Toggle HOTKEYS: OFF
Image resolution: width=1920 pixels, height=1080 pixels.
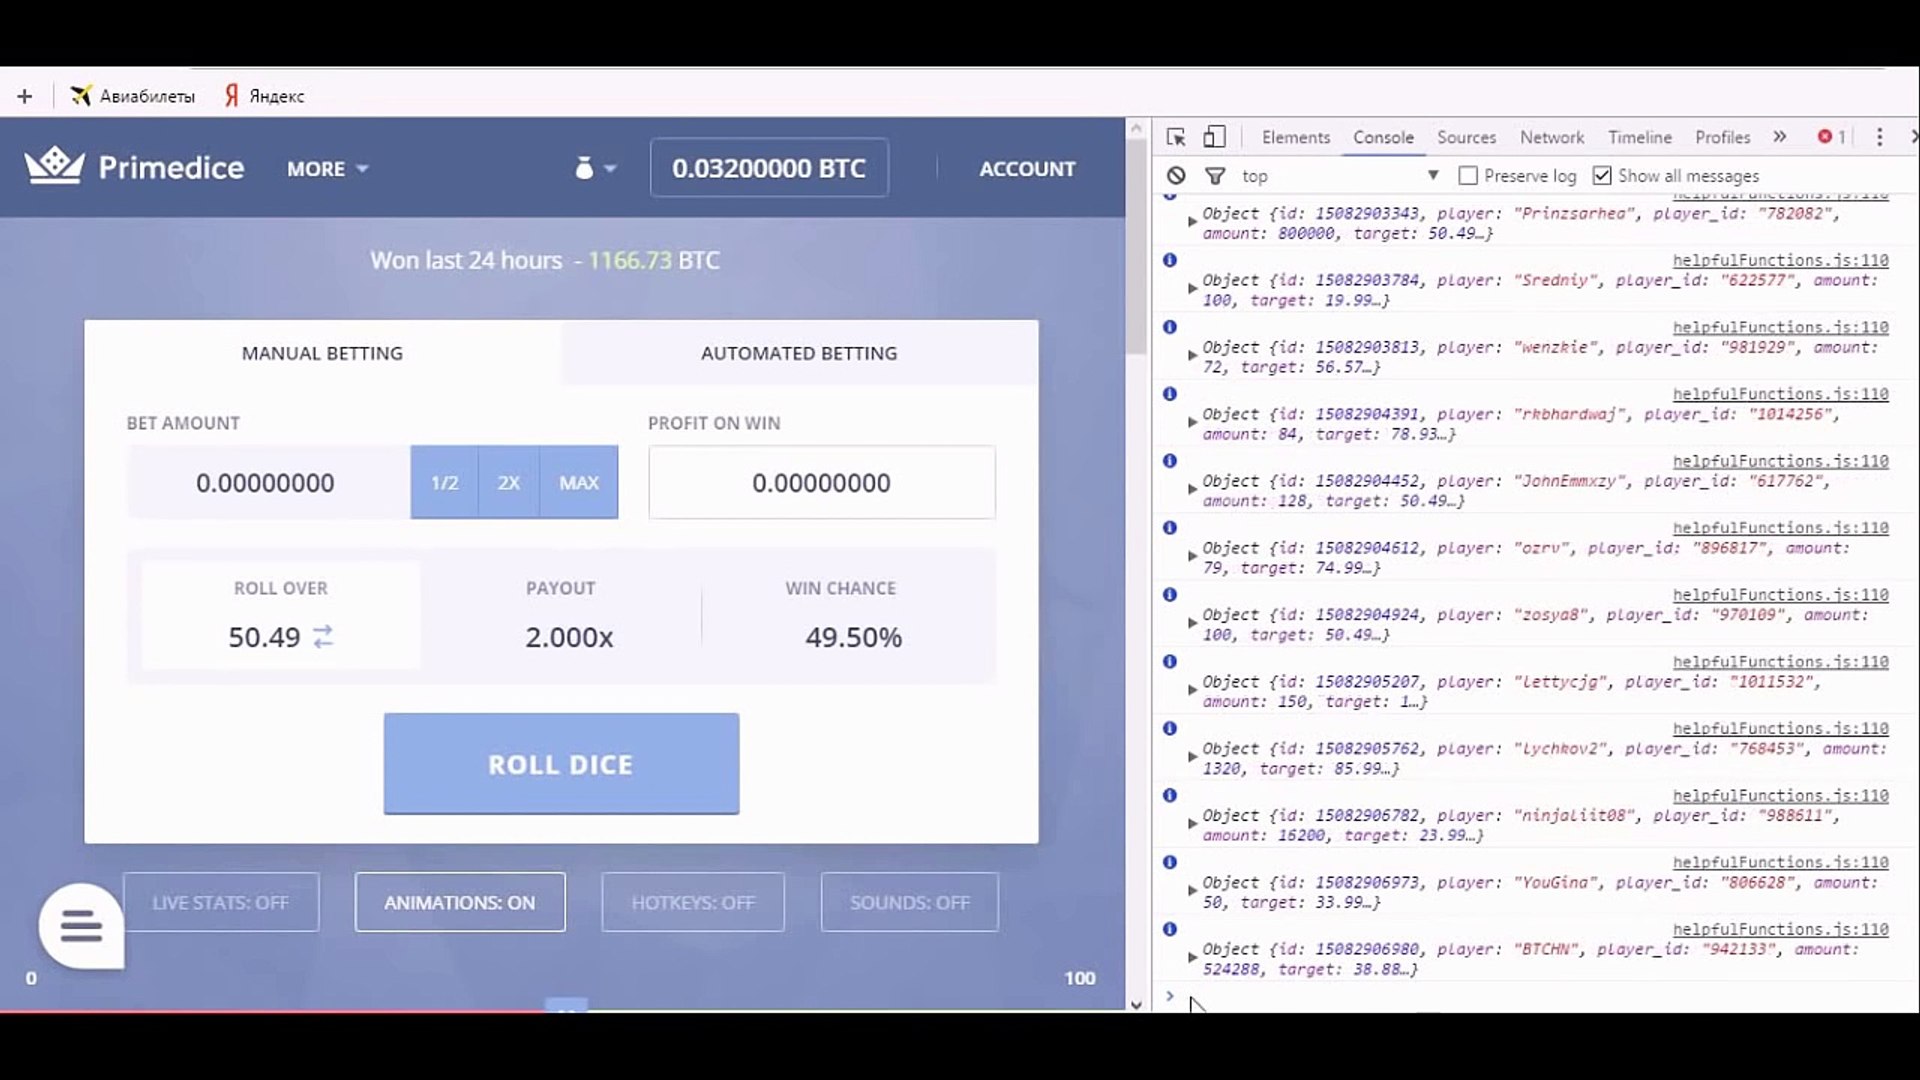click(x=693, y=902)
